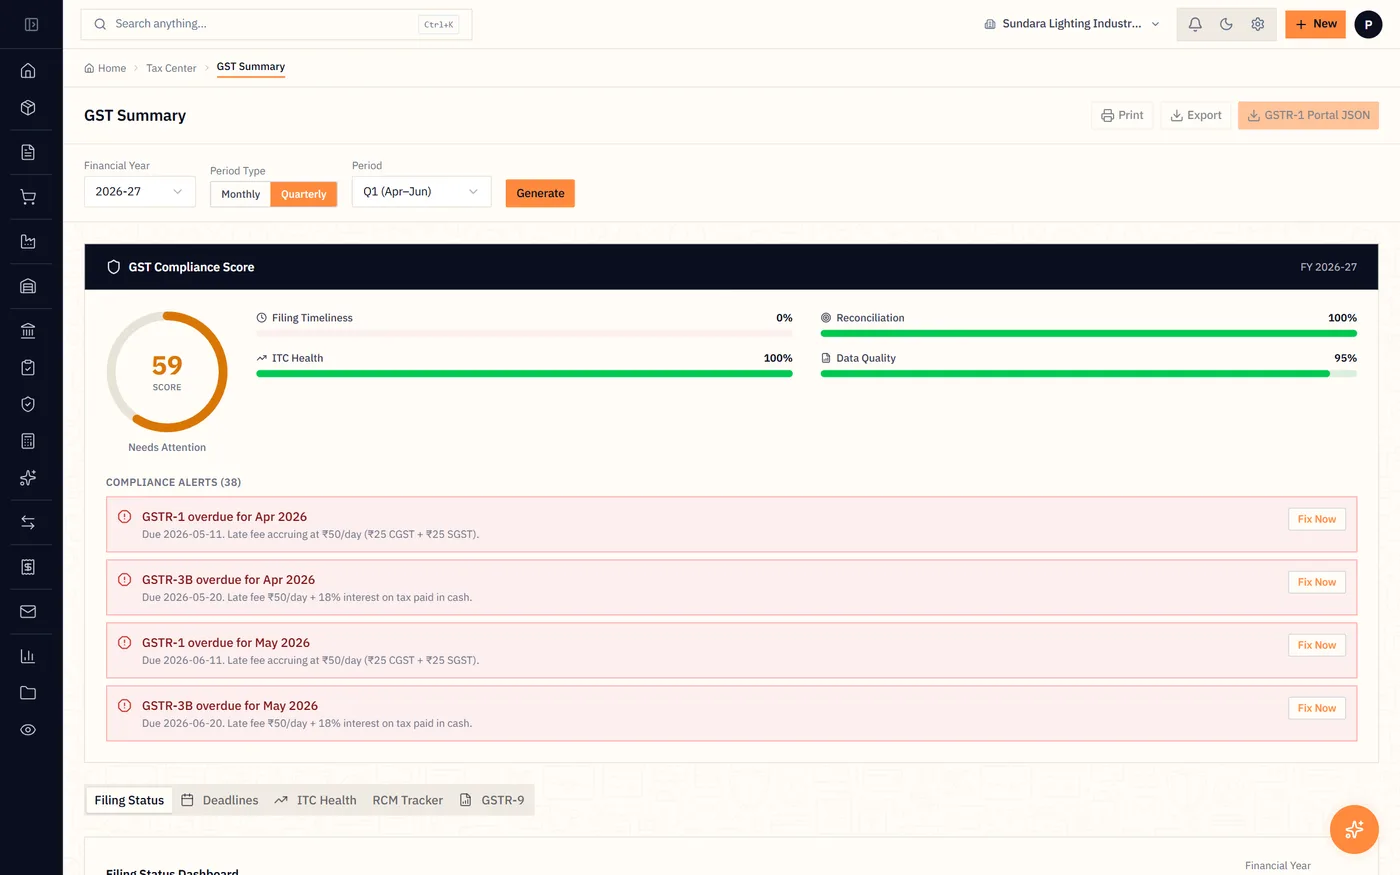Switch to Deadlines tab

220,800
